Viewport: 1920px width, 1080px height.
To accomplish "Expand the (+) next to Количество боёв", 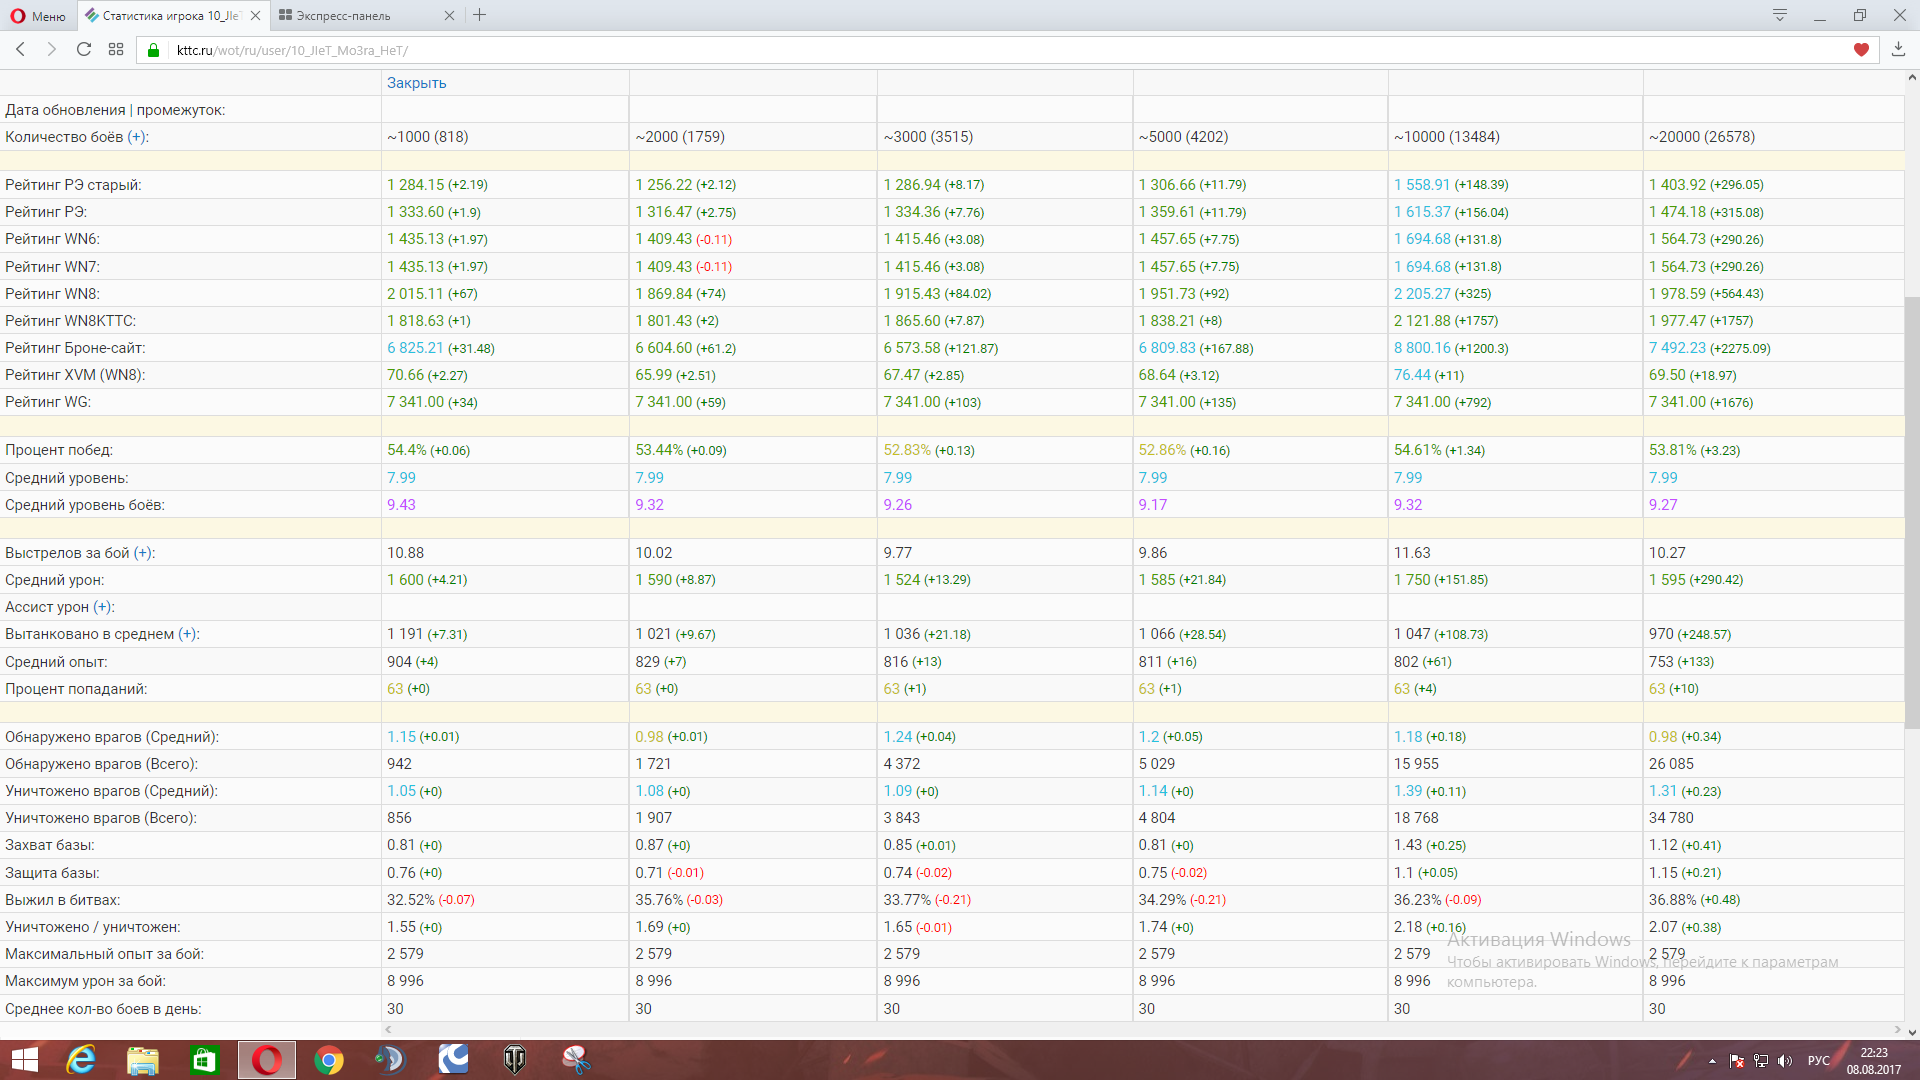I will pyautogui.click(x=137, y=137).
